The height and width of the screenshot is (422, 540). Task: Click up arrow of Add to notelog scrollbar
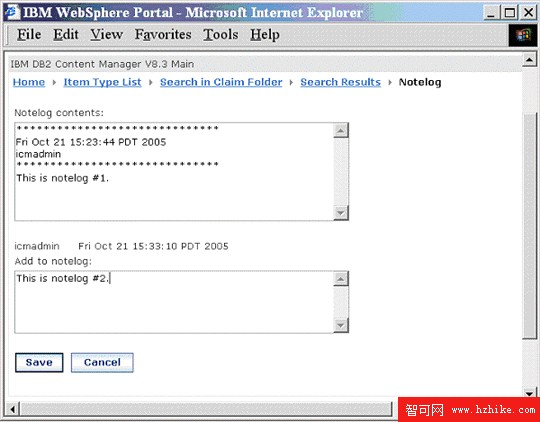tap(341, 279)
